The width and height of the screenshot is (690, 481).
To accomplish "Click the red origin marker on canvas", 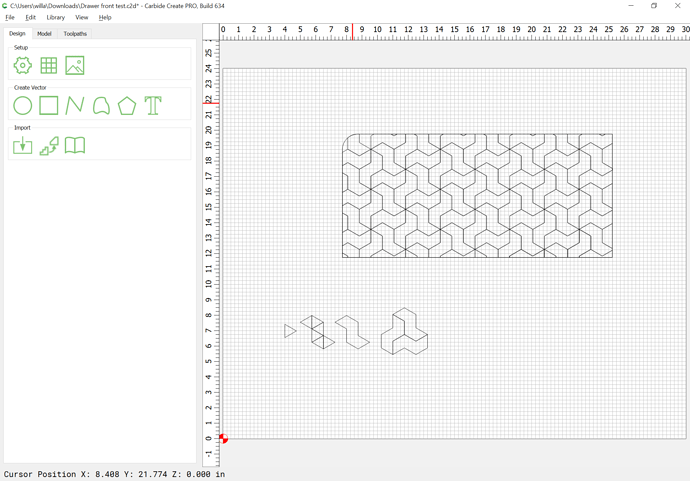I will tap(224, 438).
